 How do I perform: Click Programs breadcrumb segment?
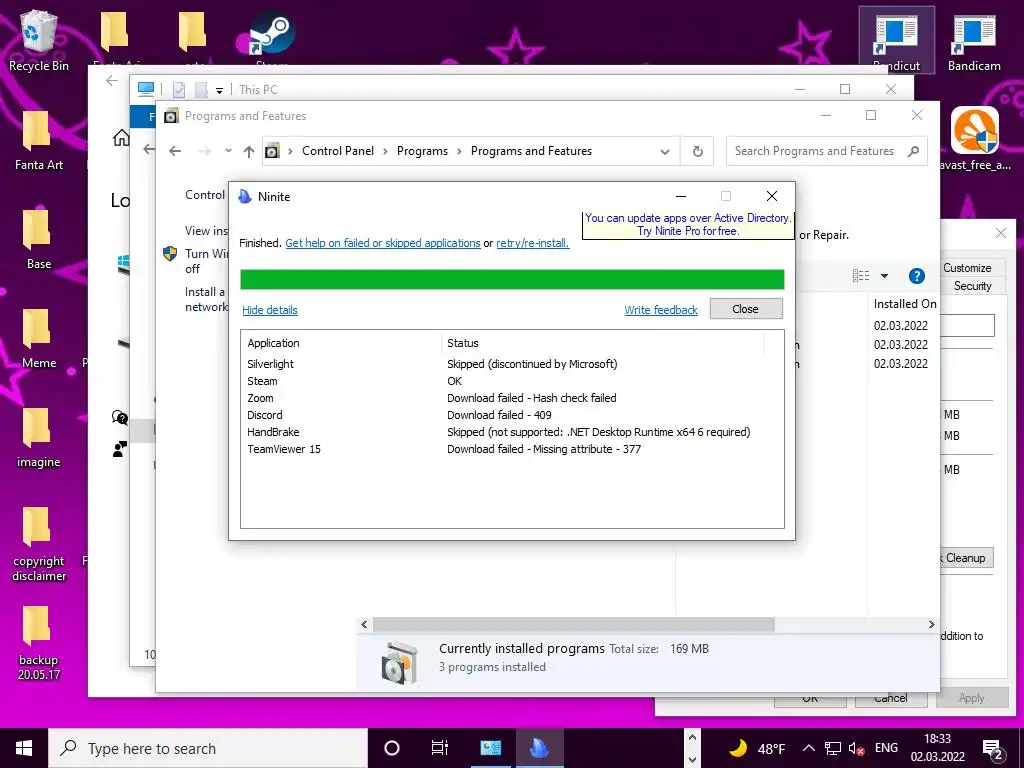click(422, 151)
